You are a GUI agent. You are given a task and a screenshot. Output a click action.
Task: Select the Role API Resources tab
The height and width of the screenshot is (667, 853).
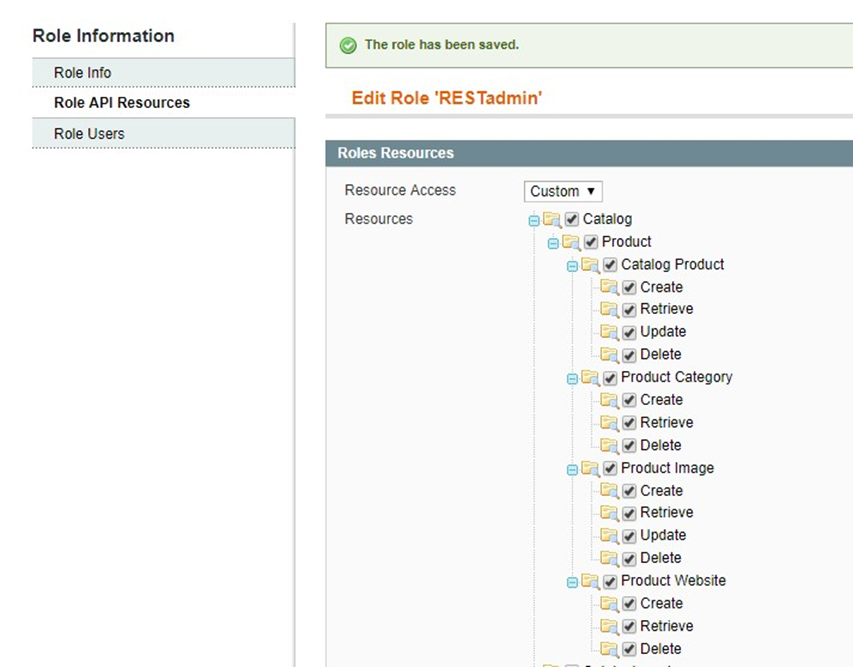[x=122, y=103]
